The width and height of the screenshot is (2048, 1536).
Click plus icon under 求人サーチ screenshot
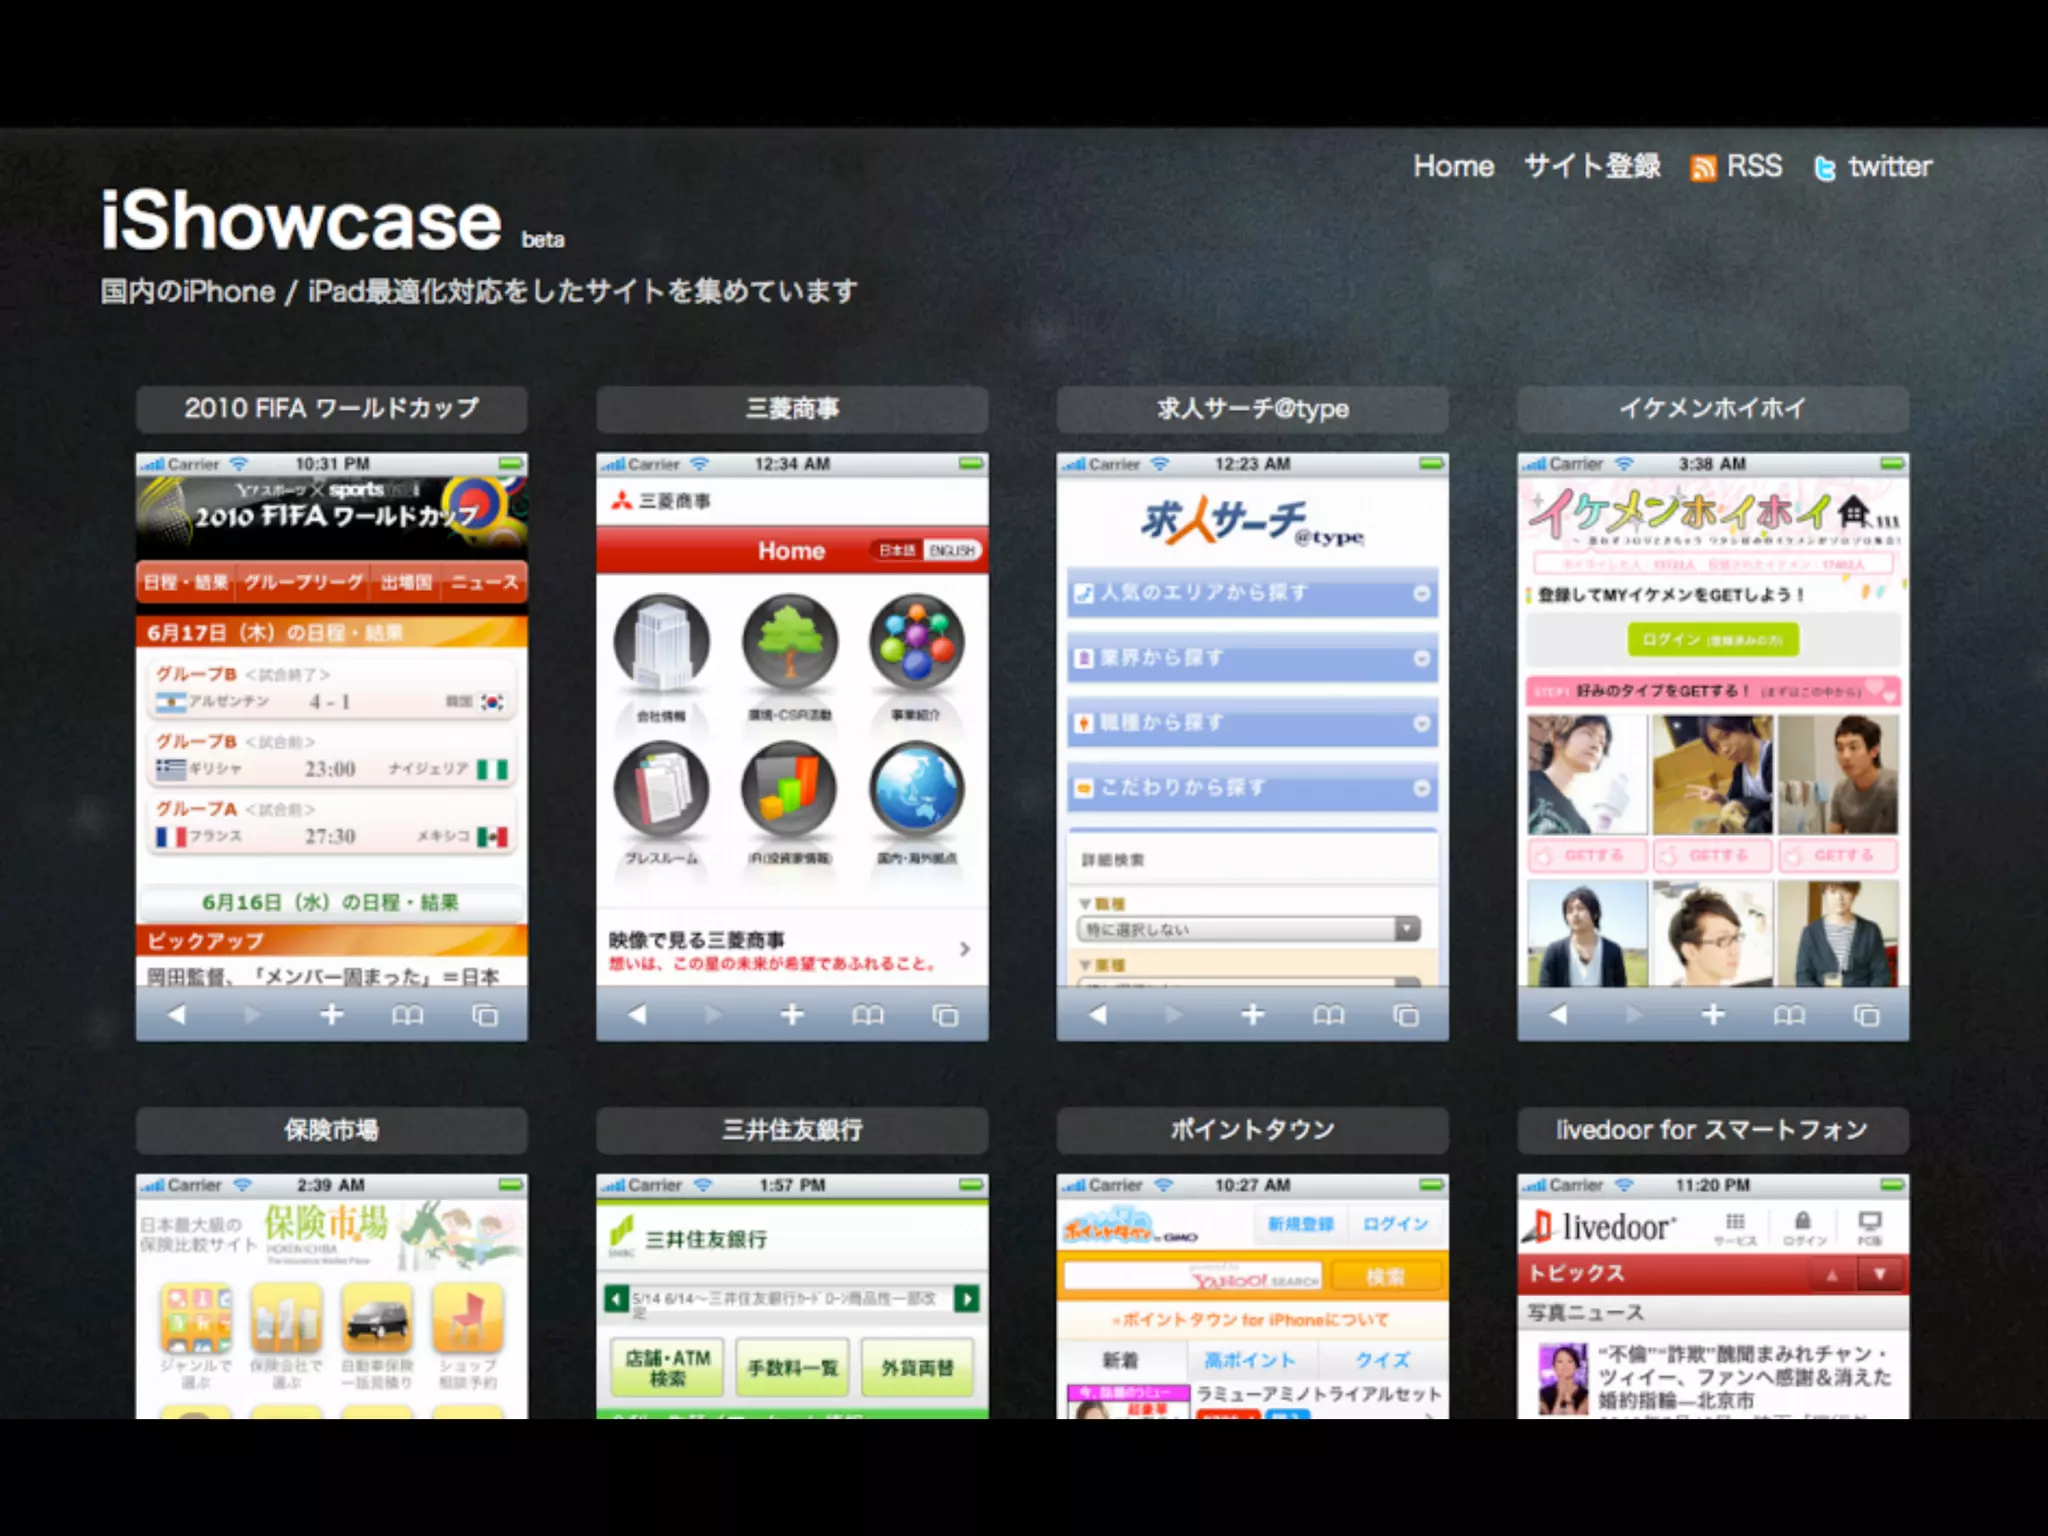pos(1252,1015)
